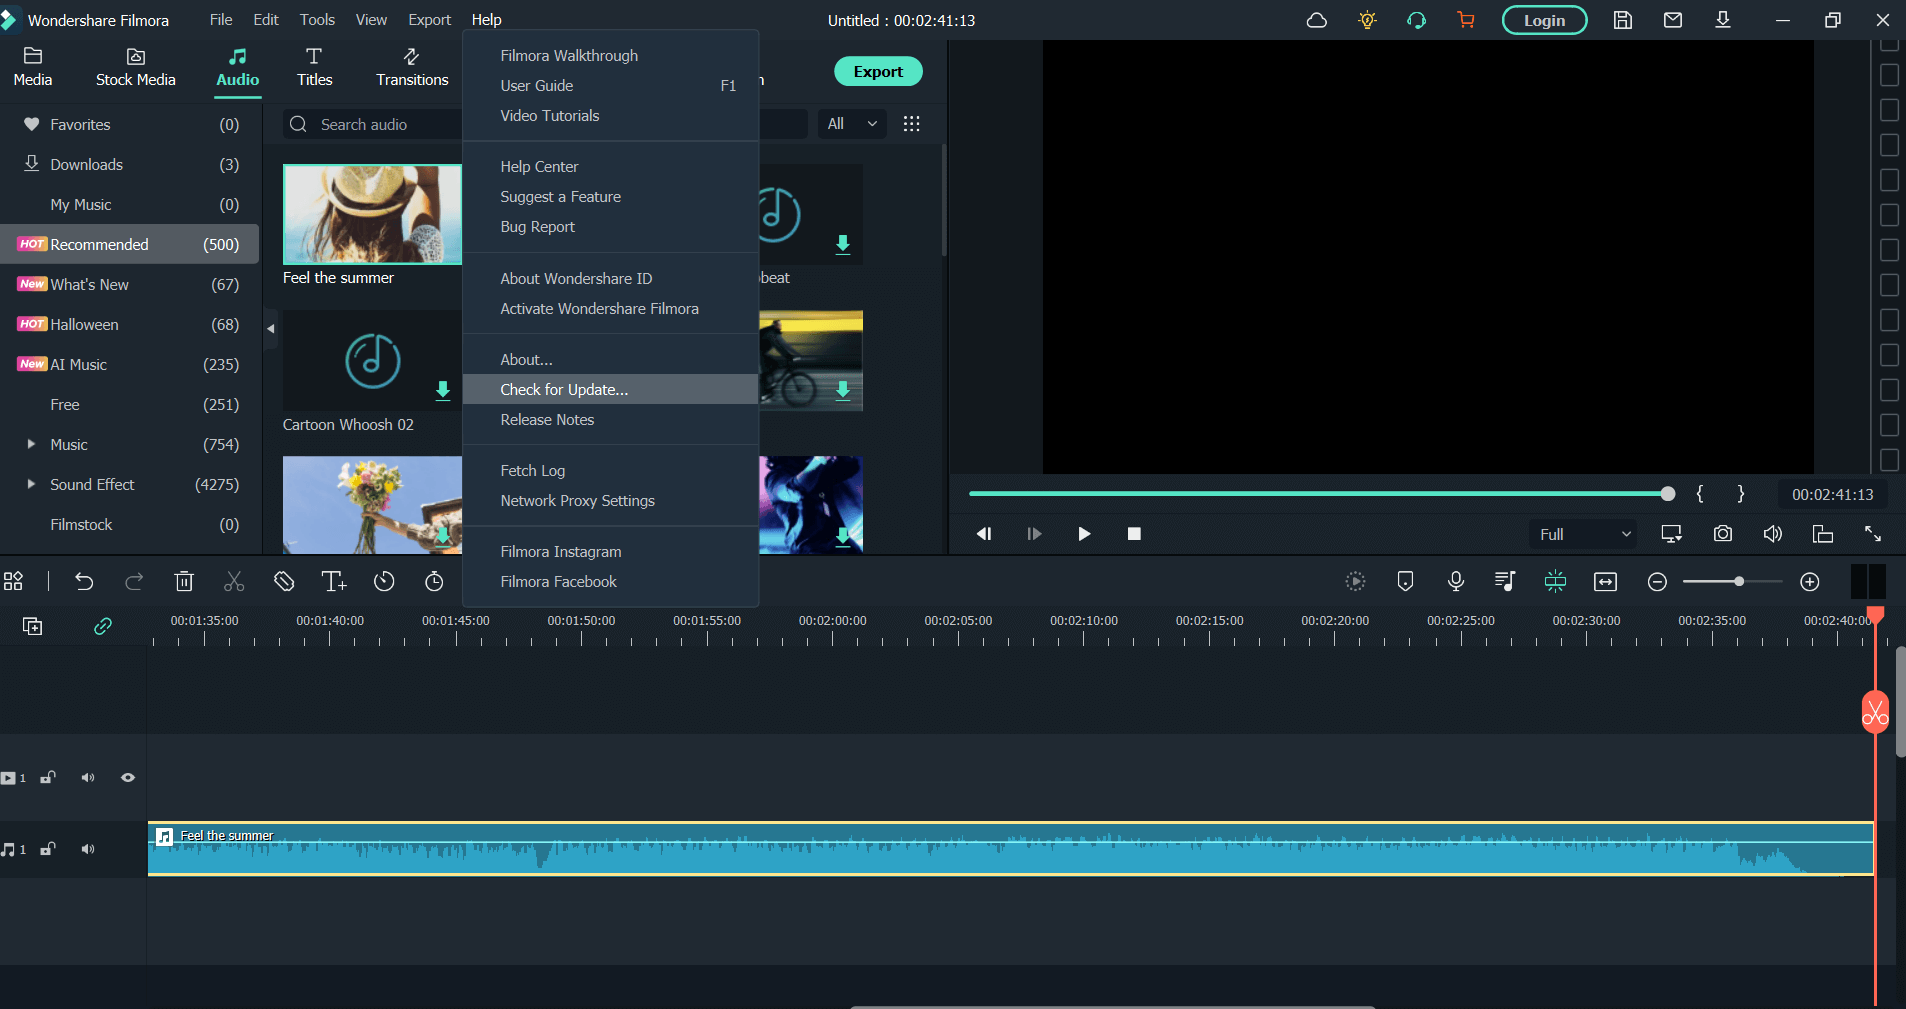Open the speed clock icon
Viewport: 1906px width, 1009px height.
(x=384, y=582)
